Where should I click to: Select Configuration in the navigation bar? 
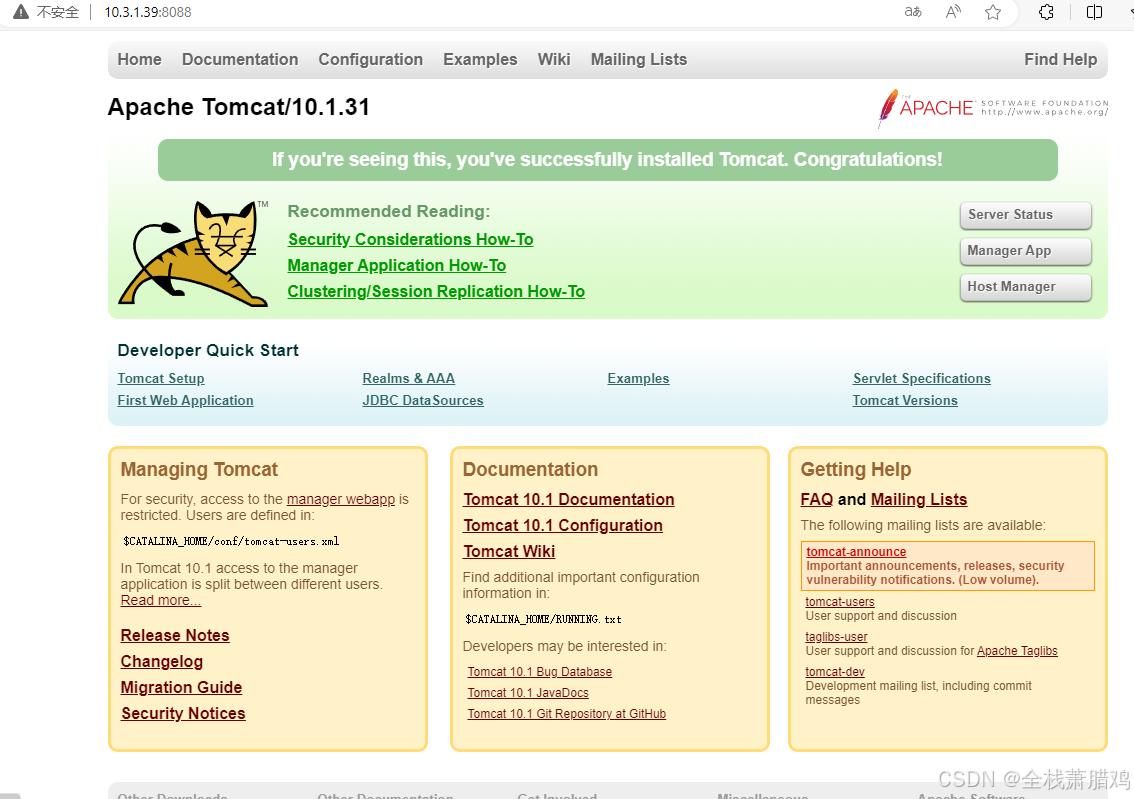(x=370, y=59)
